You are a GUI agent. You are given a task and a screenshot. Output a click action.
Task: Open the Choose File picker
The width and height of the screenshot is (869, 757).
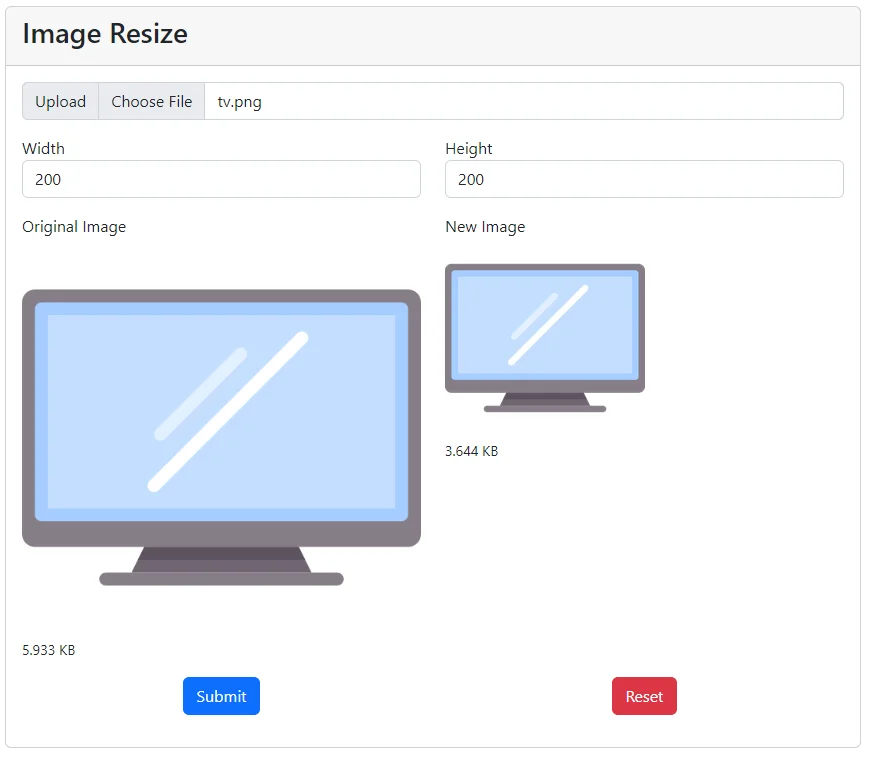click(151, 101)
